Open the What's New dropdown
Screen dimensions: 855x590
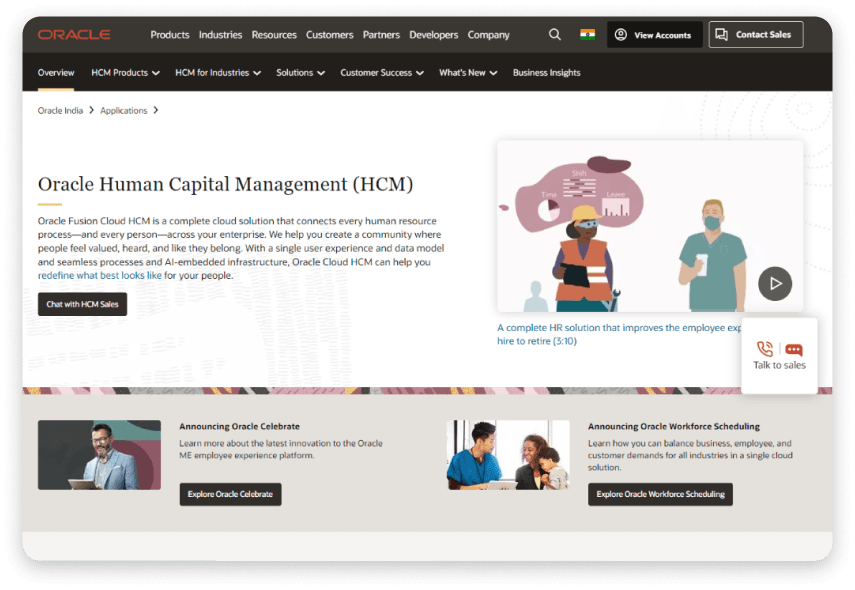(x=467, y=72)
